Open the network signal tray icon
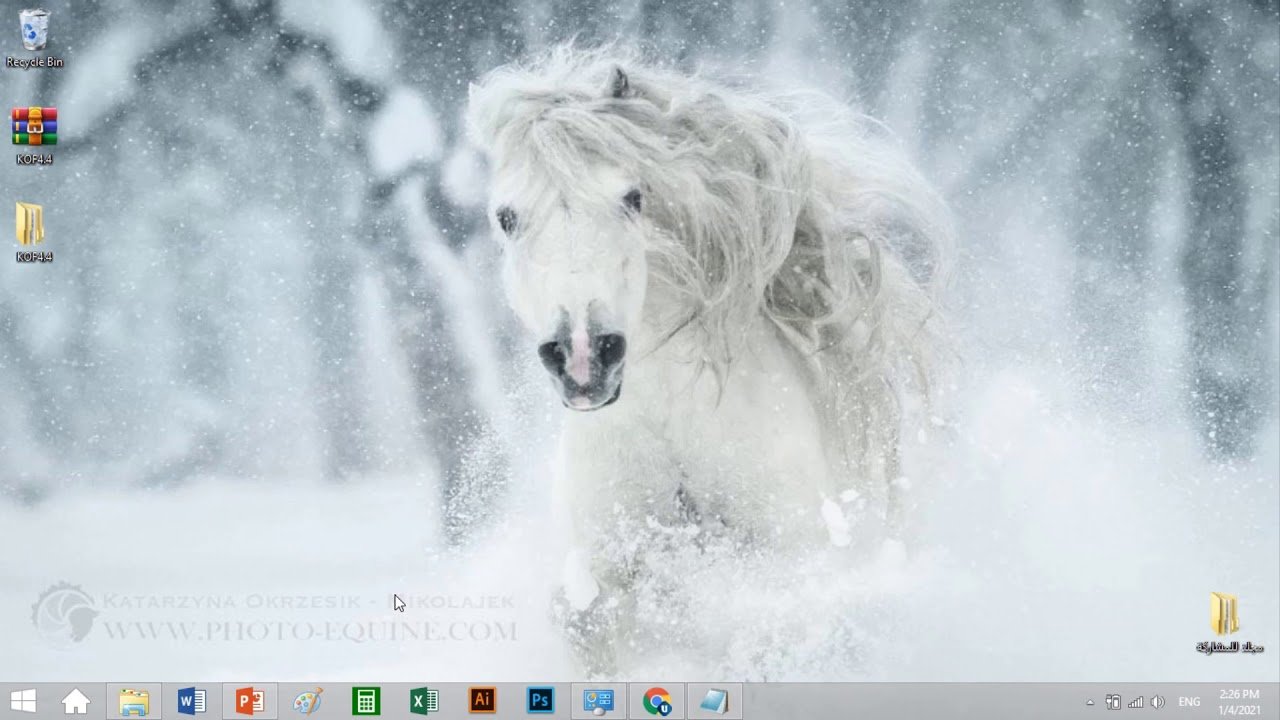Viewport: 1280px width, 720px height. point(1136,702)
